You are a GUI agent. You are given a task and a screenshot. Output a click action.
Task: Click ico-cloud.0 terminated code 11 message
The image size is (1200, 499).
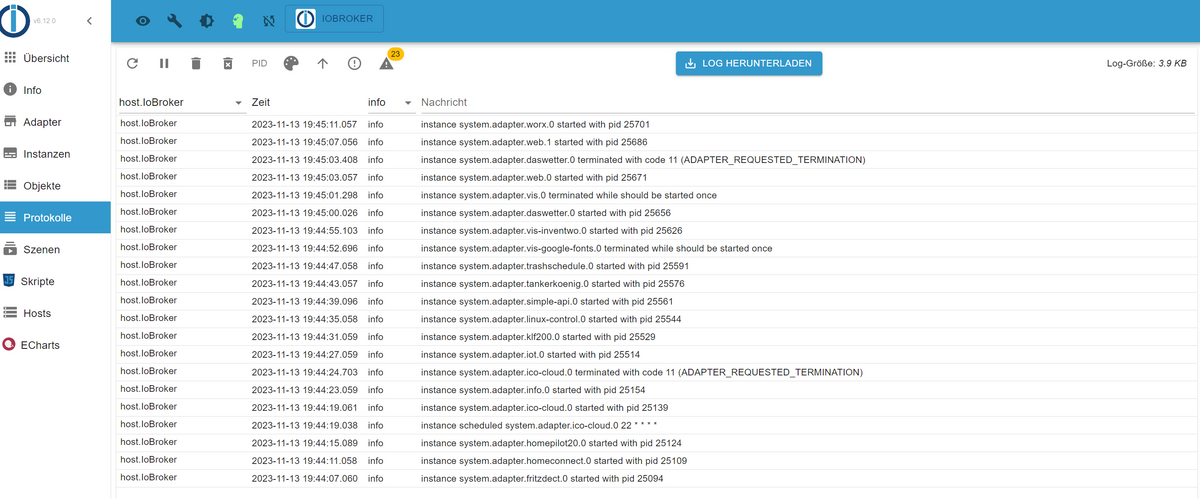click(x=641, y=372)
